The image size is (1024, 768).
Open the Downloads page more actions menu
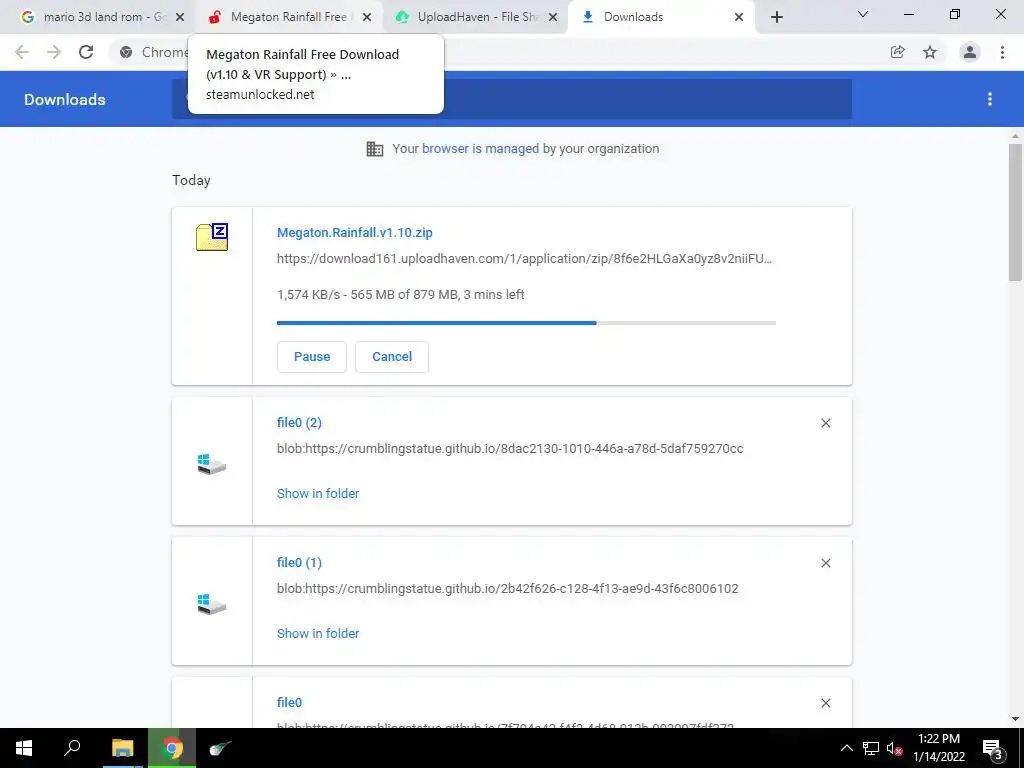990,99
